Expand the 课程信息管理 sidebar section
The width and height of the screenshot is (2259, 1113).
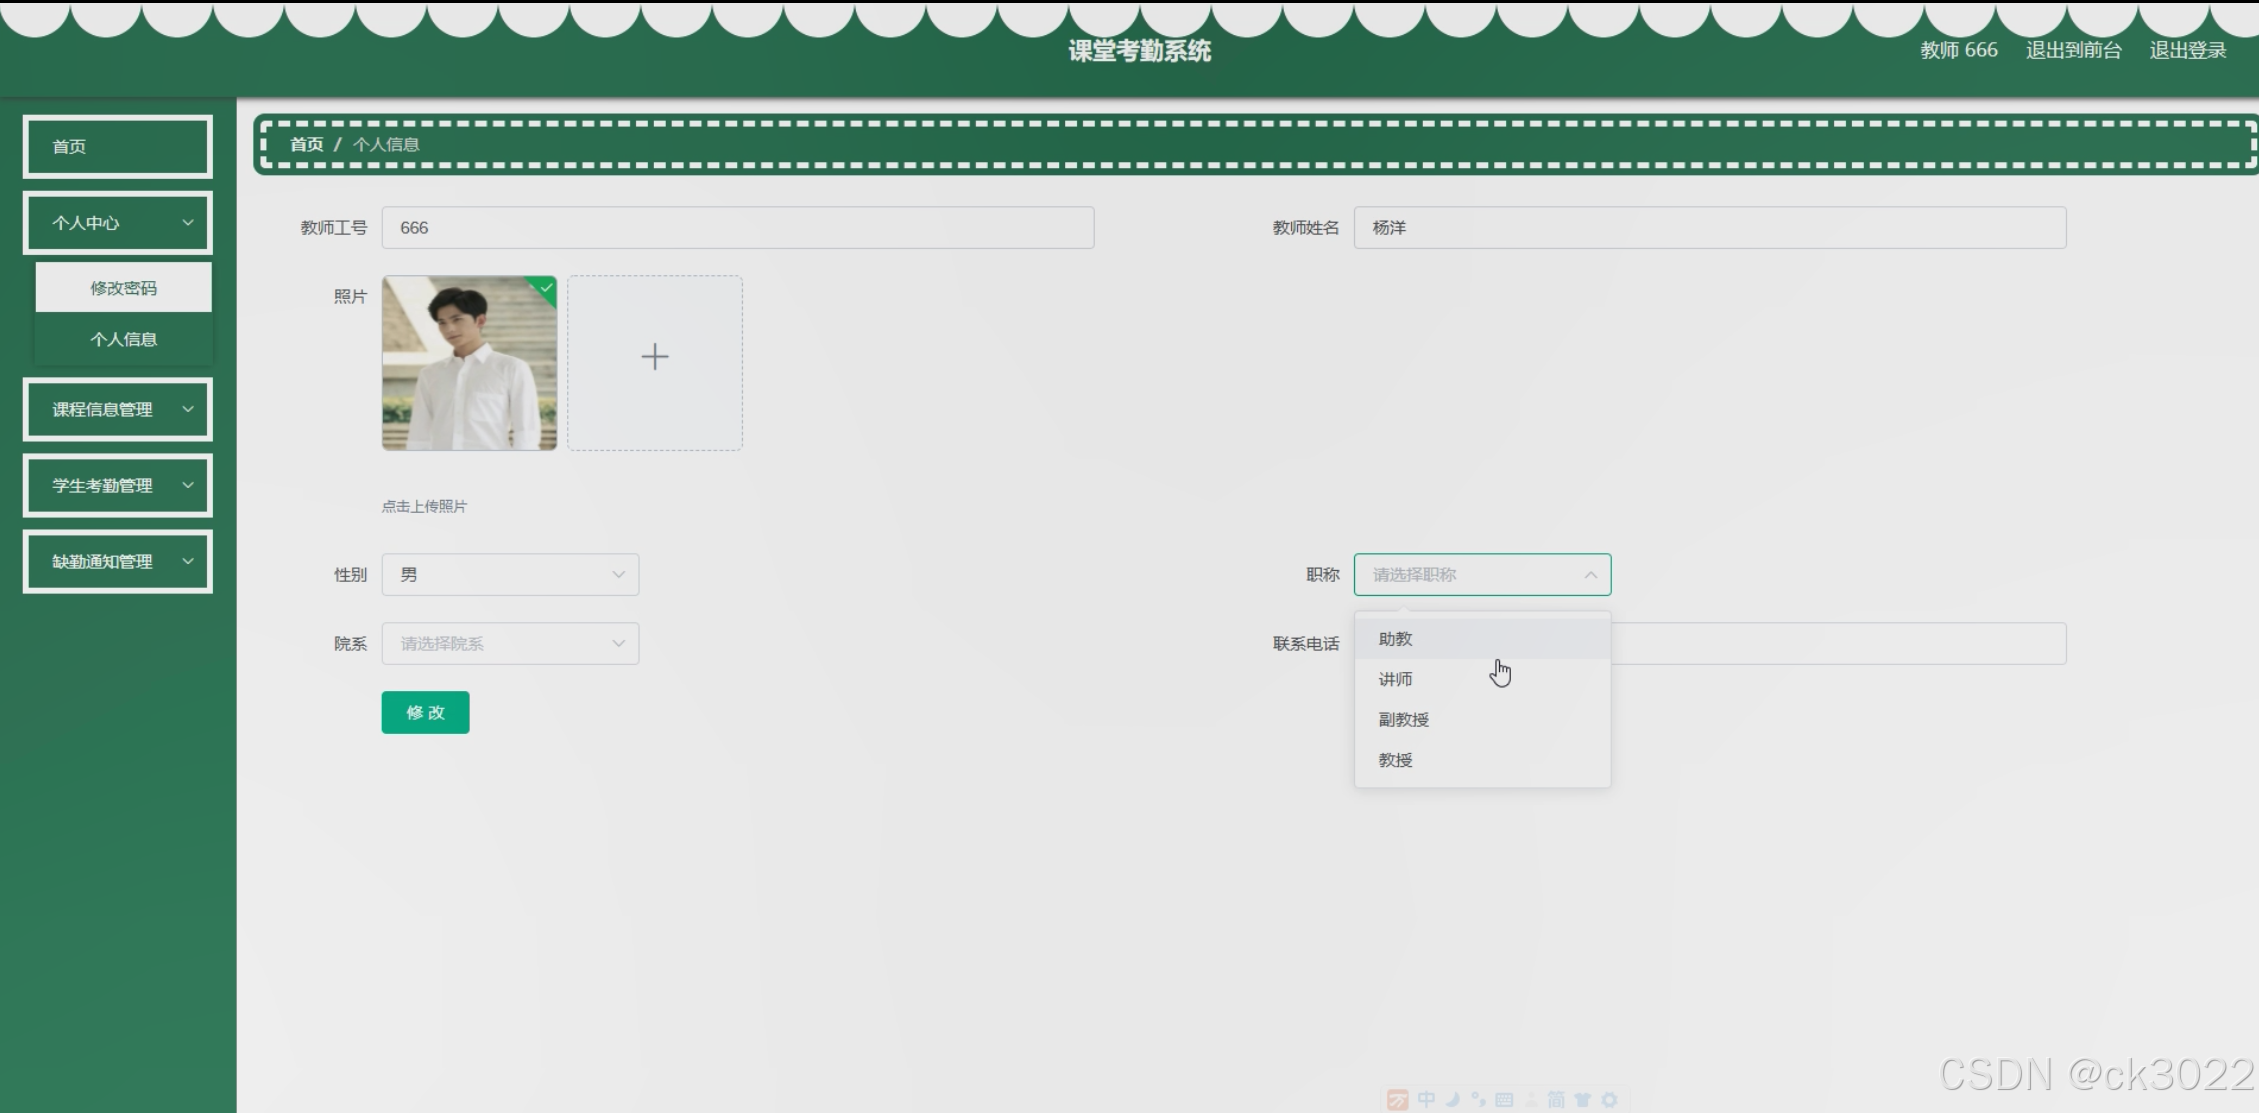click(118, 409)
